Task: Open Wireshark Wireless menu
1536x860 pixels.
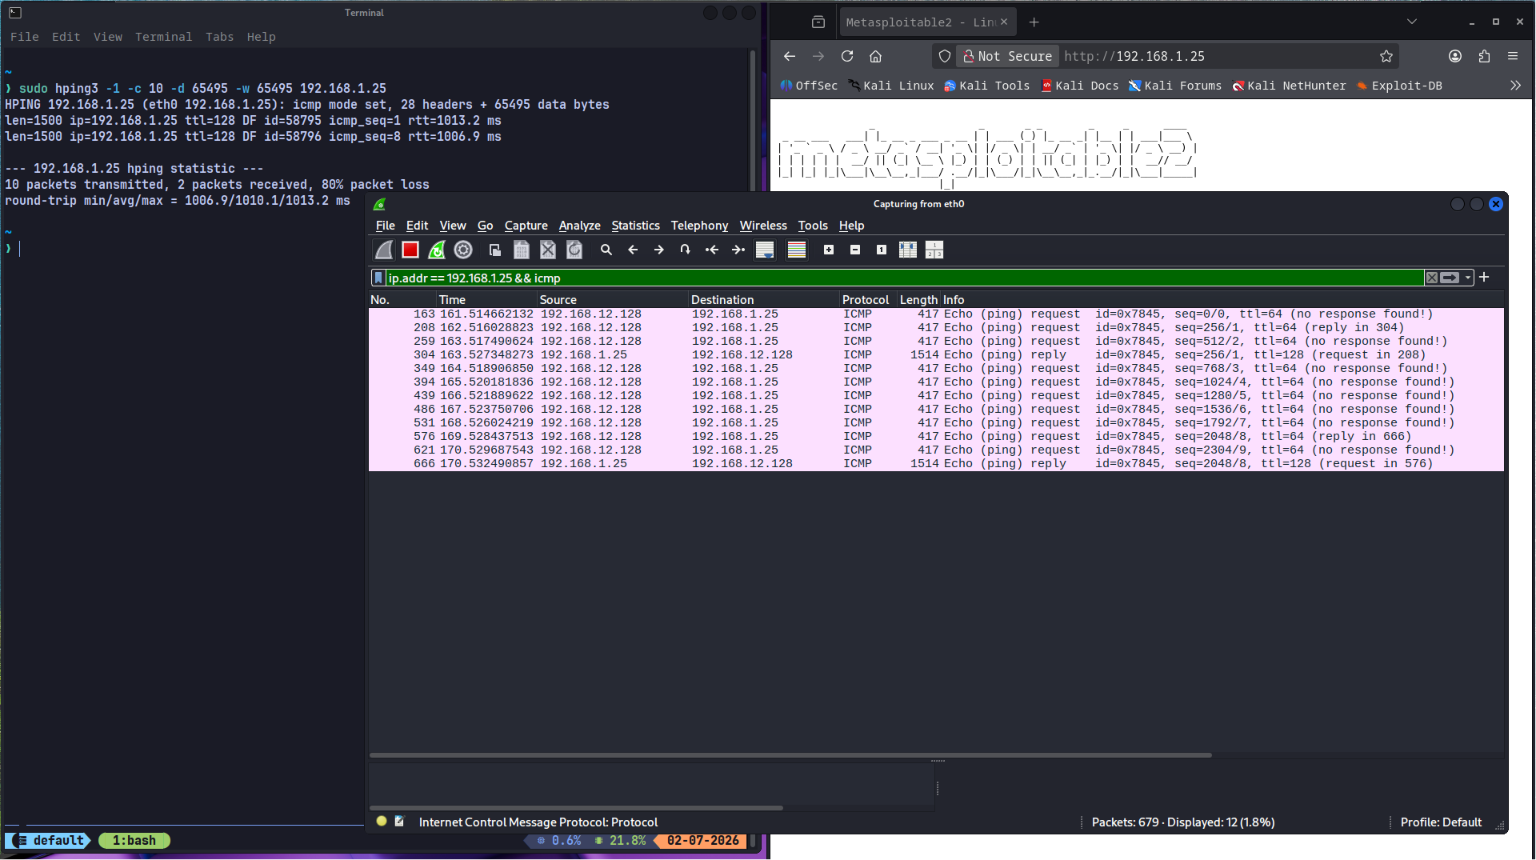Action: (x=763, y=226)
